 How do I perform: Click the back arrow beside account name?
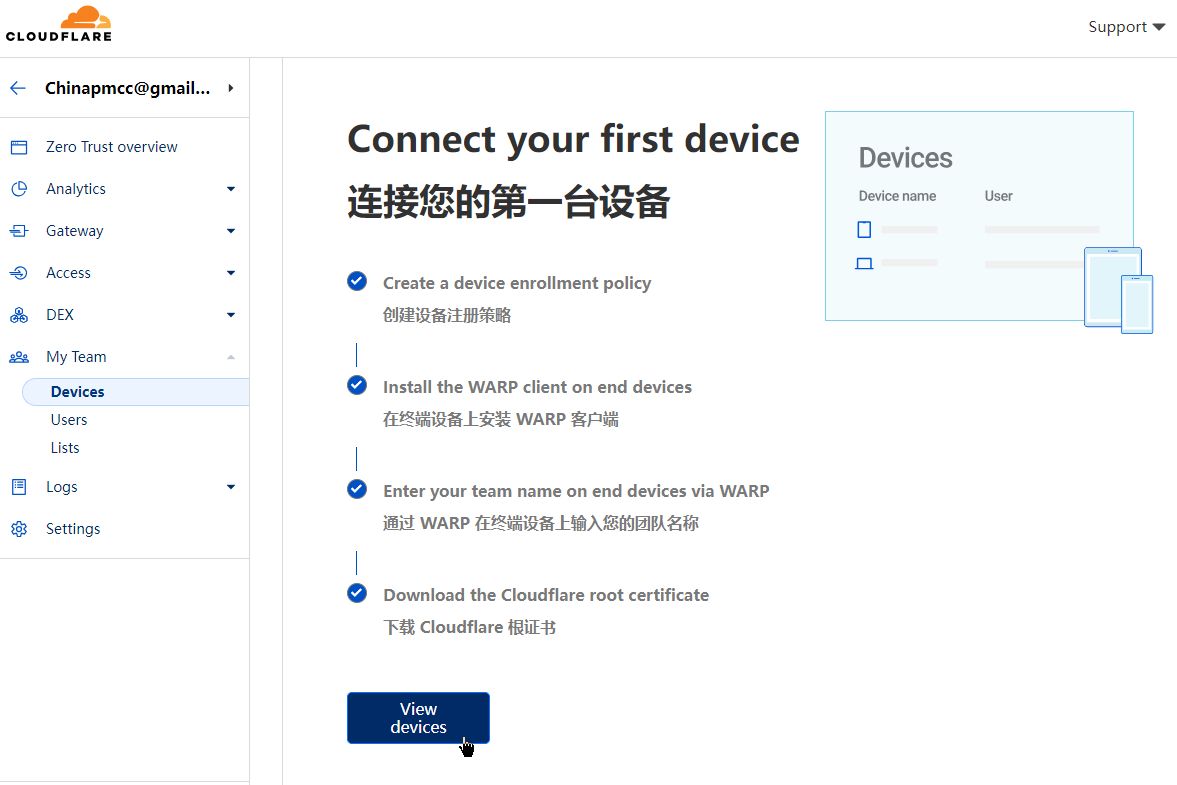click(17, 88)
